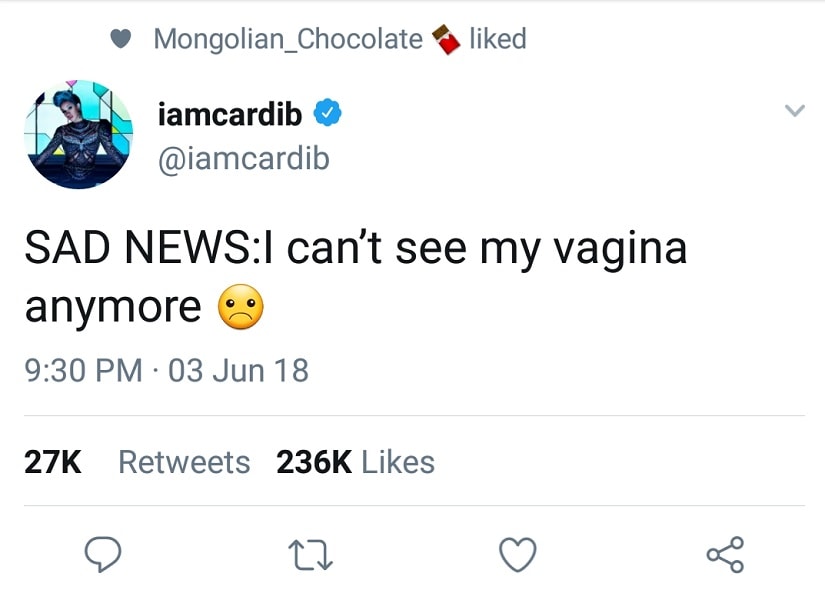The height and width of the screenshot is (600, 825).
Task: Open Mongolian_Chocolate's profile from liked banner
Action: click(x=288, y=39)
